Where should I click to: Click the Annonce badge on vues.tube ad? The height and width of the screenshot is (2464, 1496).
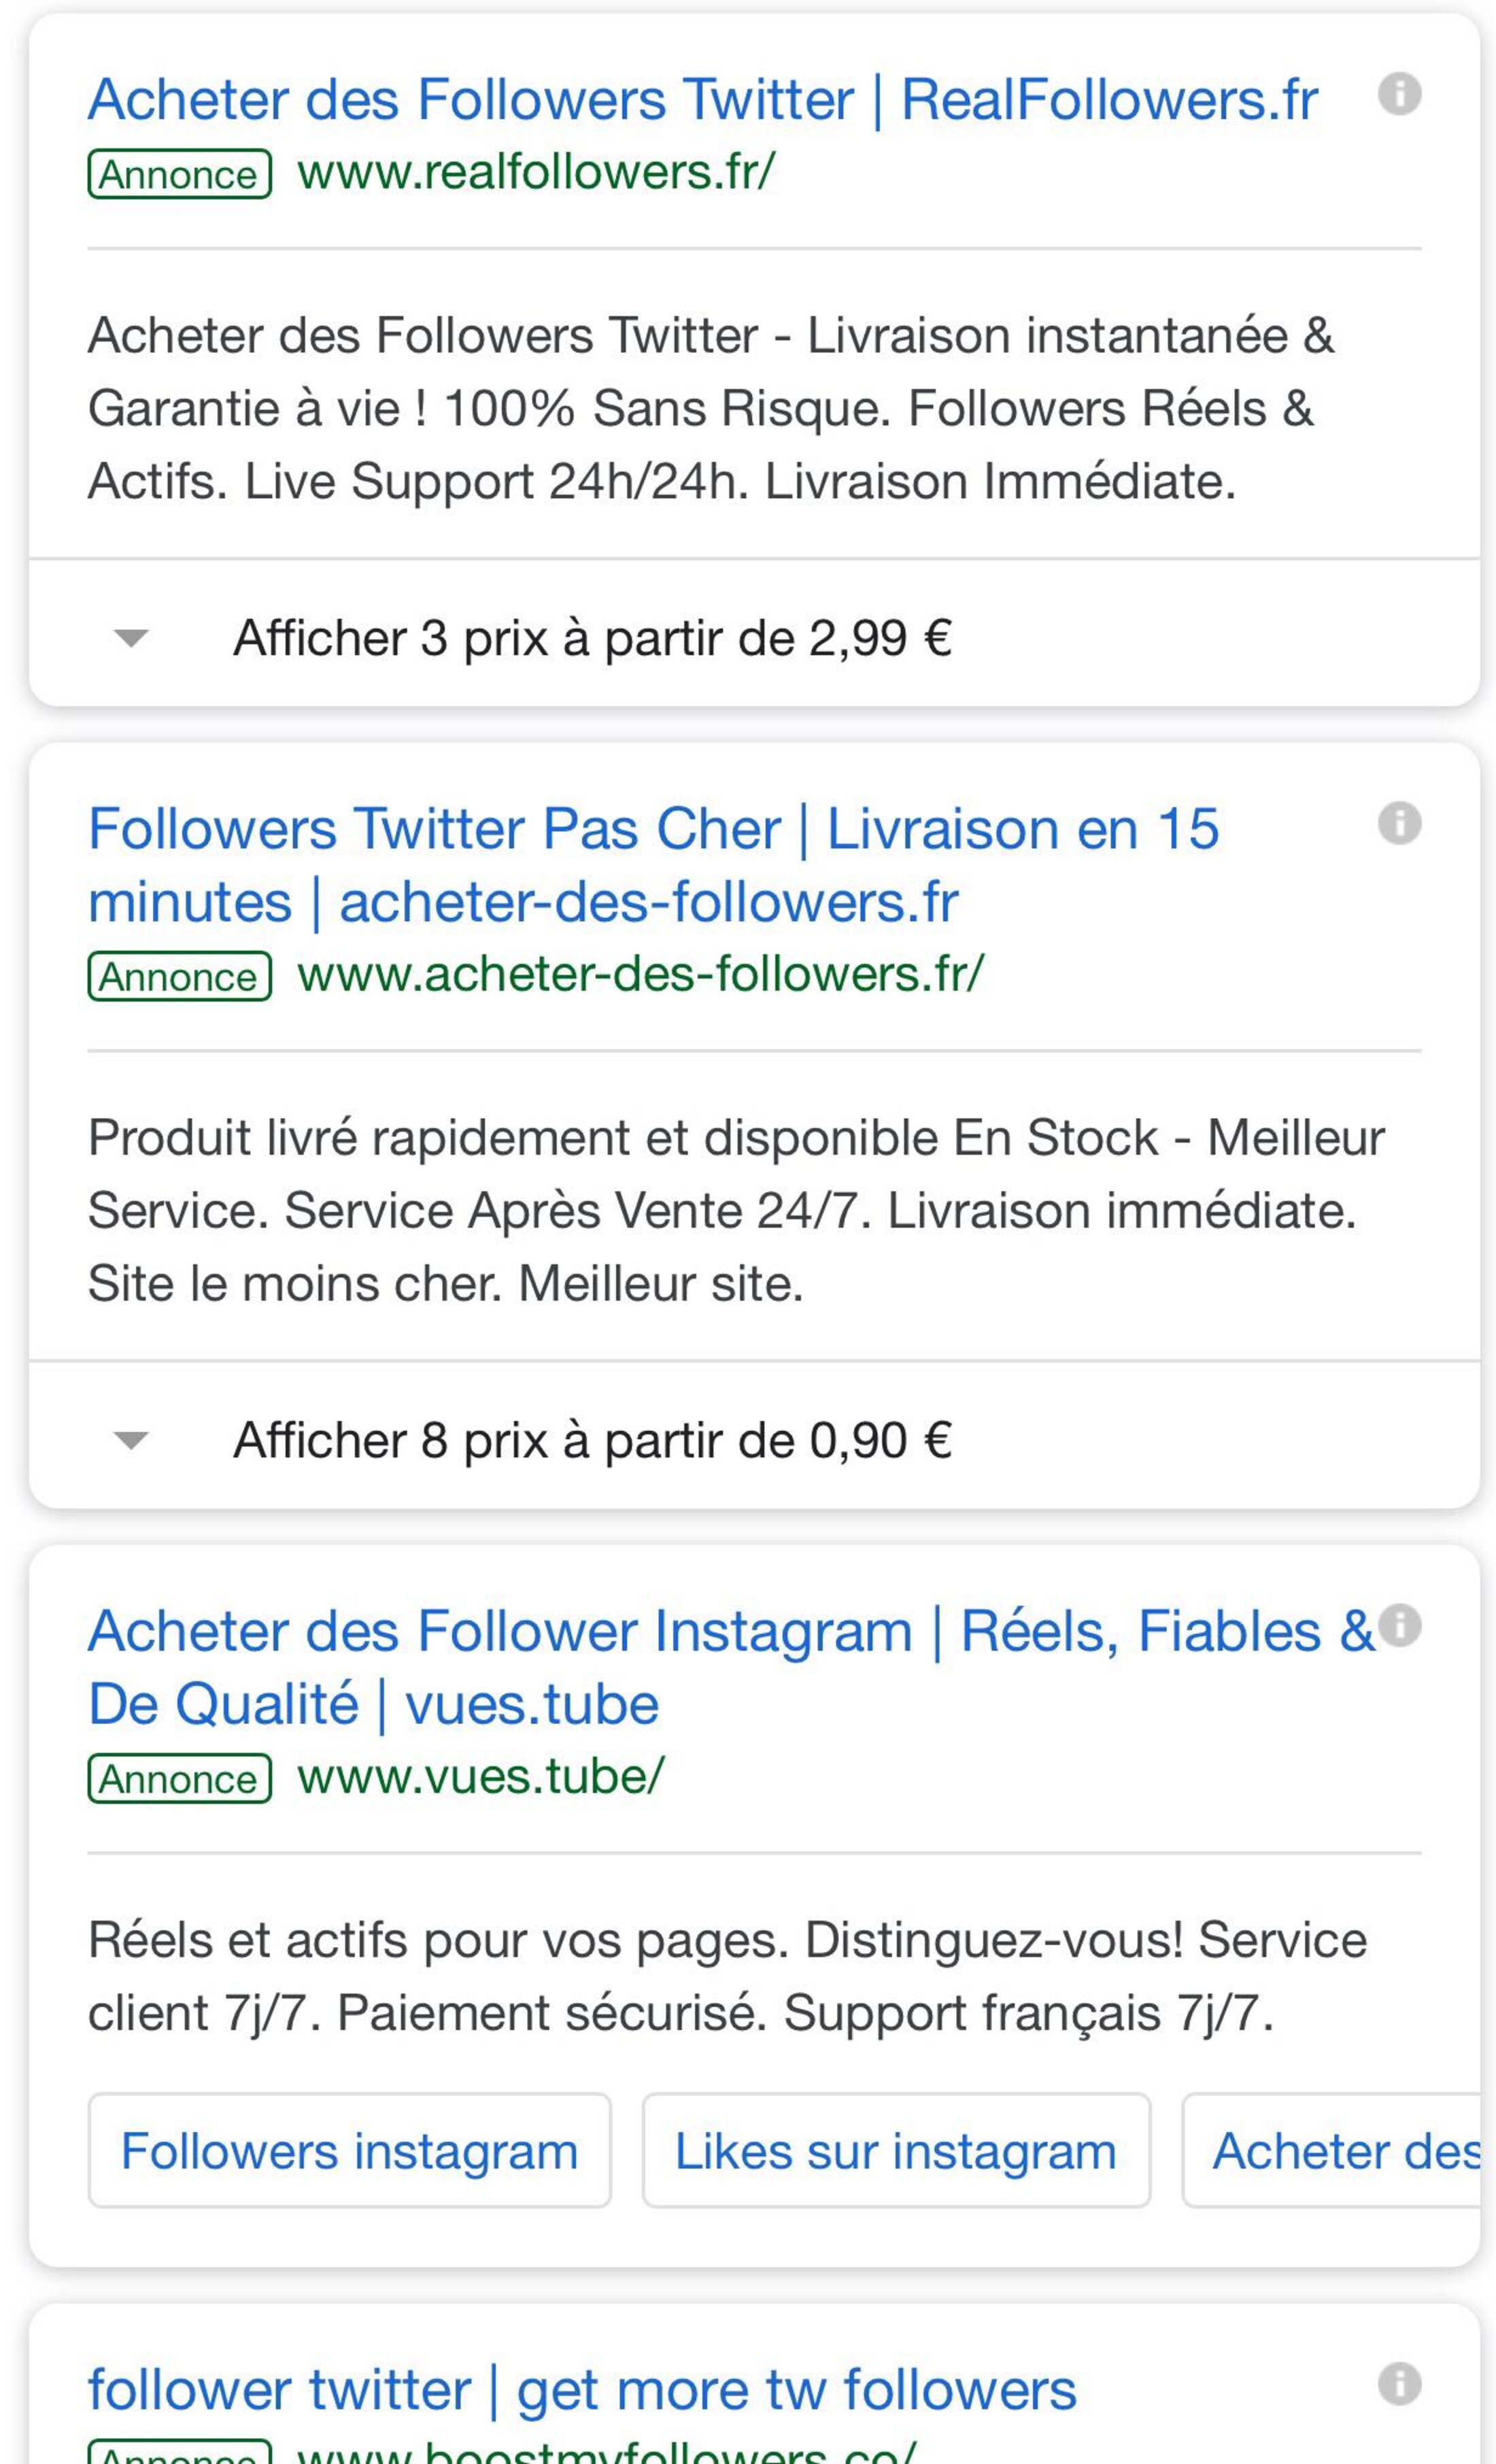point(180,1778)
